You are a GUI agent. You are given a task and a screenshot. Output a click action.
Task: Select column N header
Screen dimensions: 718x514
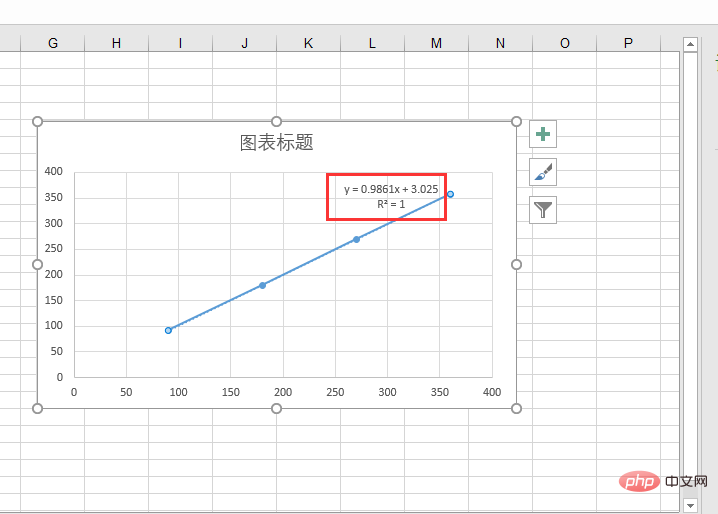[500, 44]
